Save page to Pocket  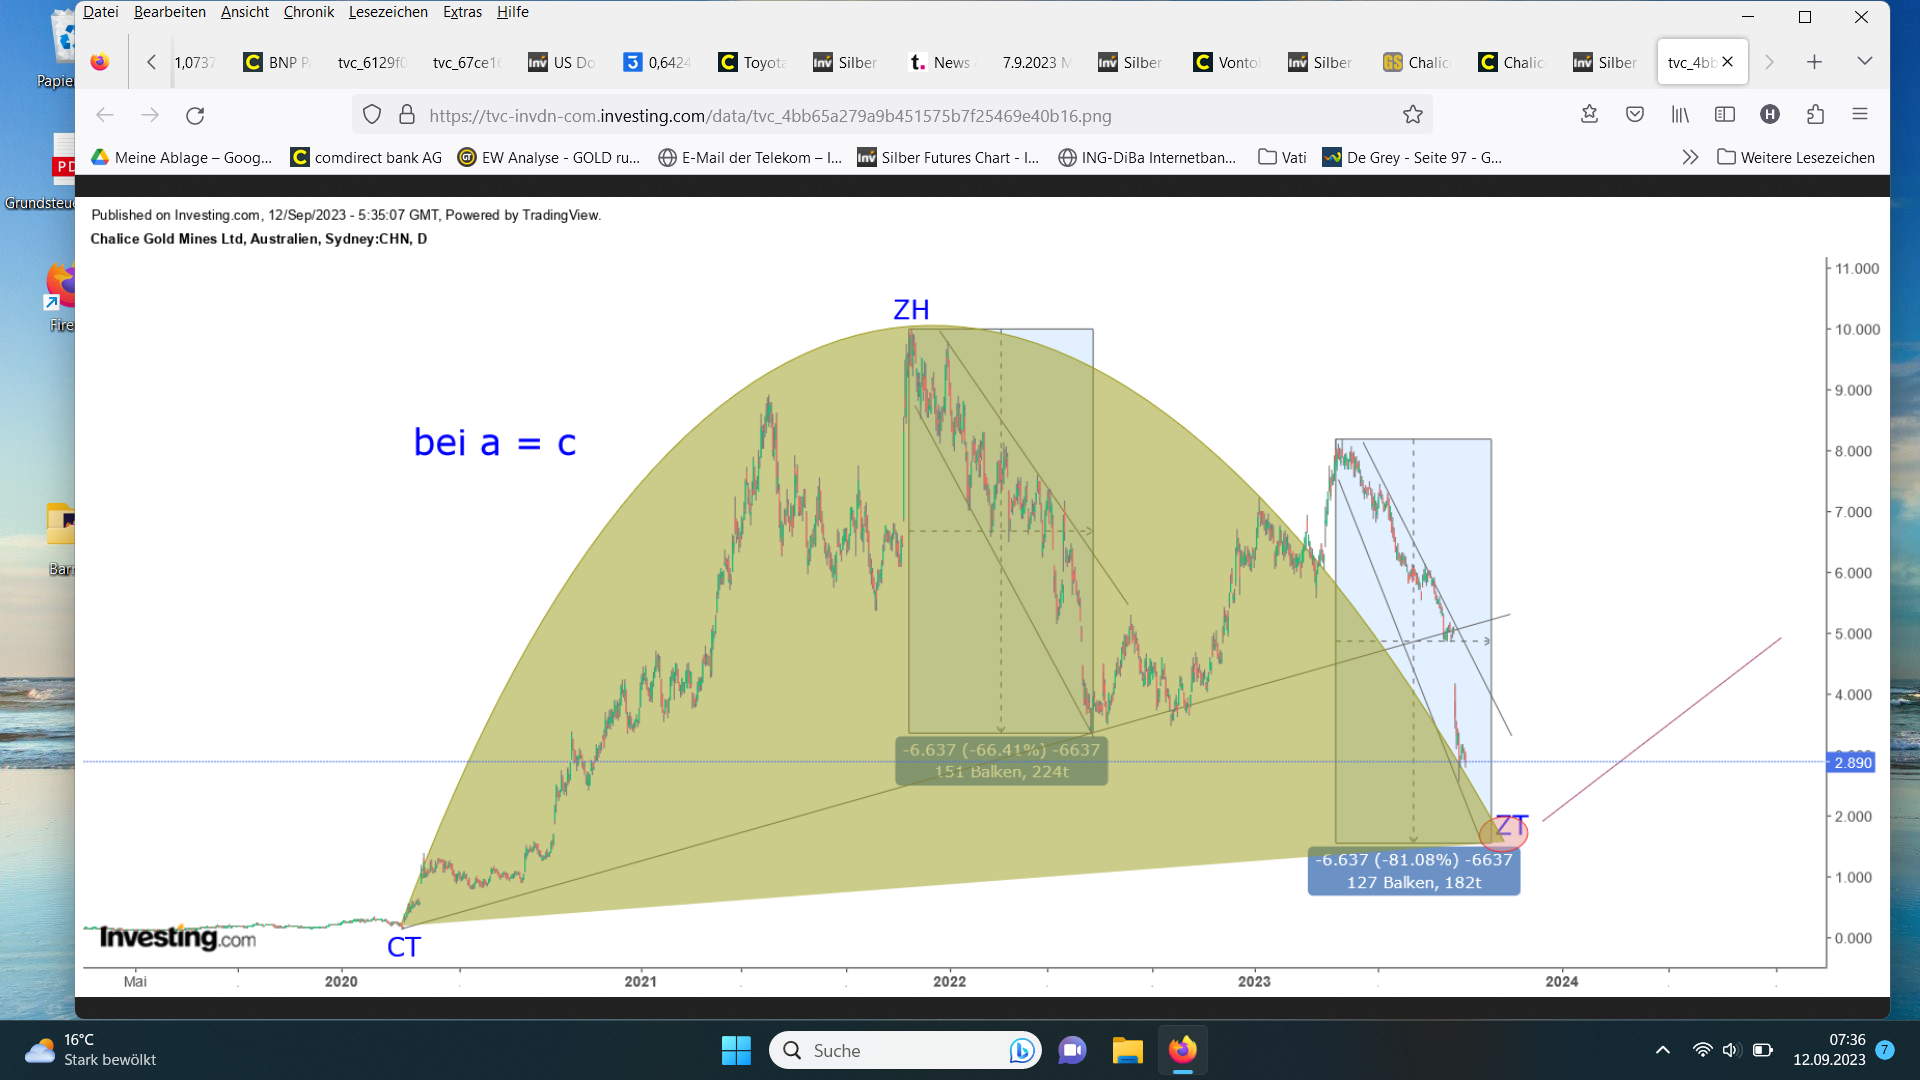pyautogui.click(x=1635, y=114)
